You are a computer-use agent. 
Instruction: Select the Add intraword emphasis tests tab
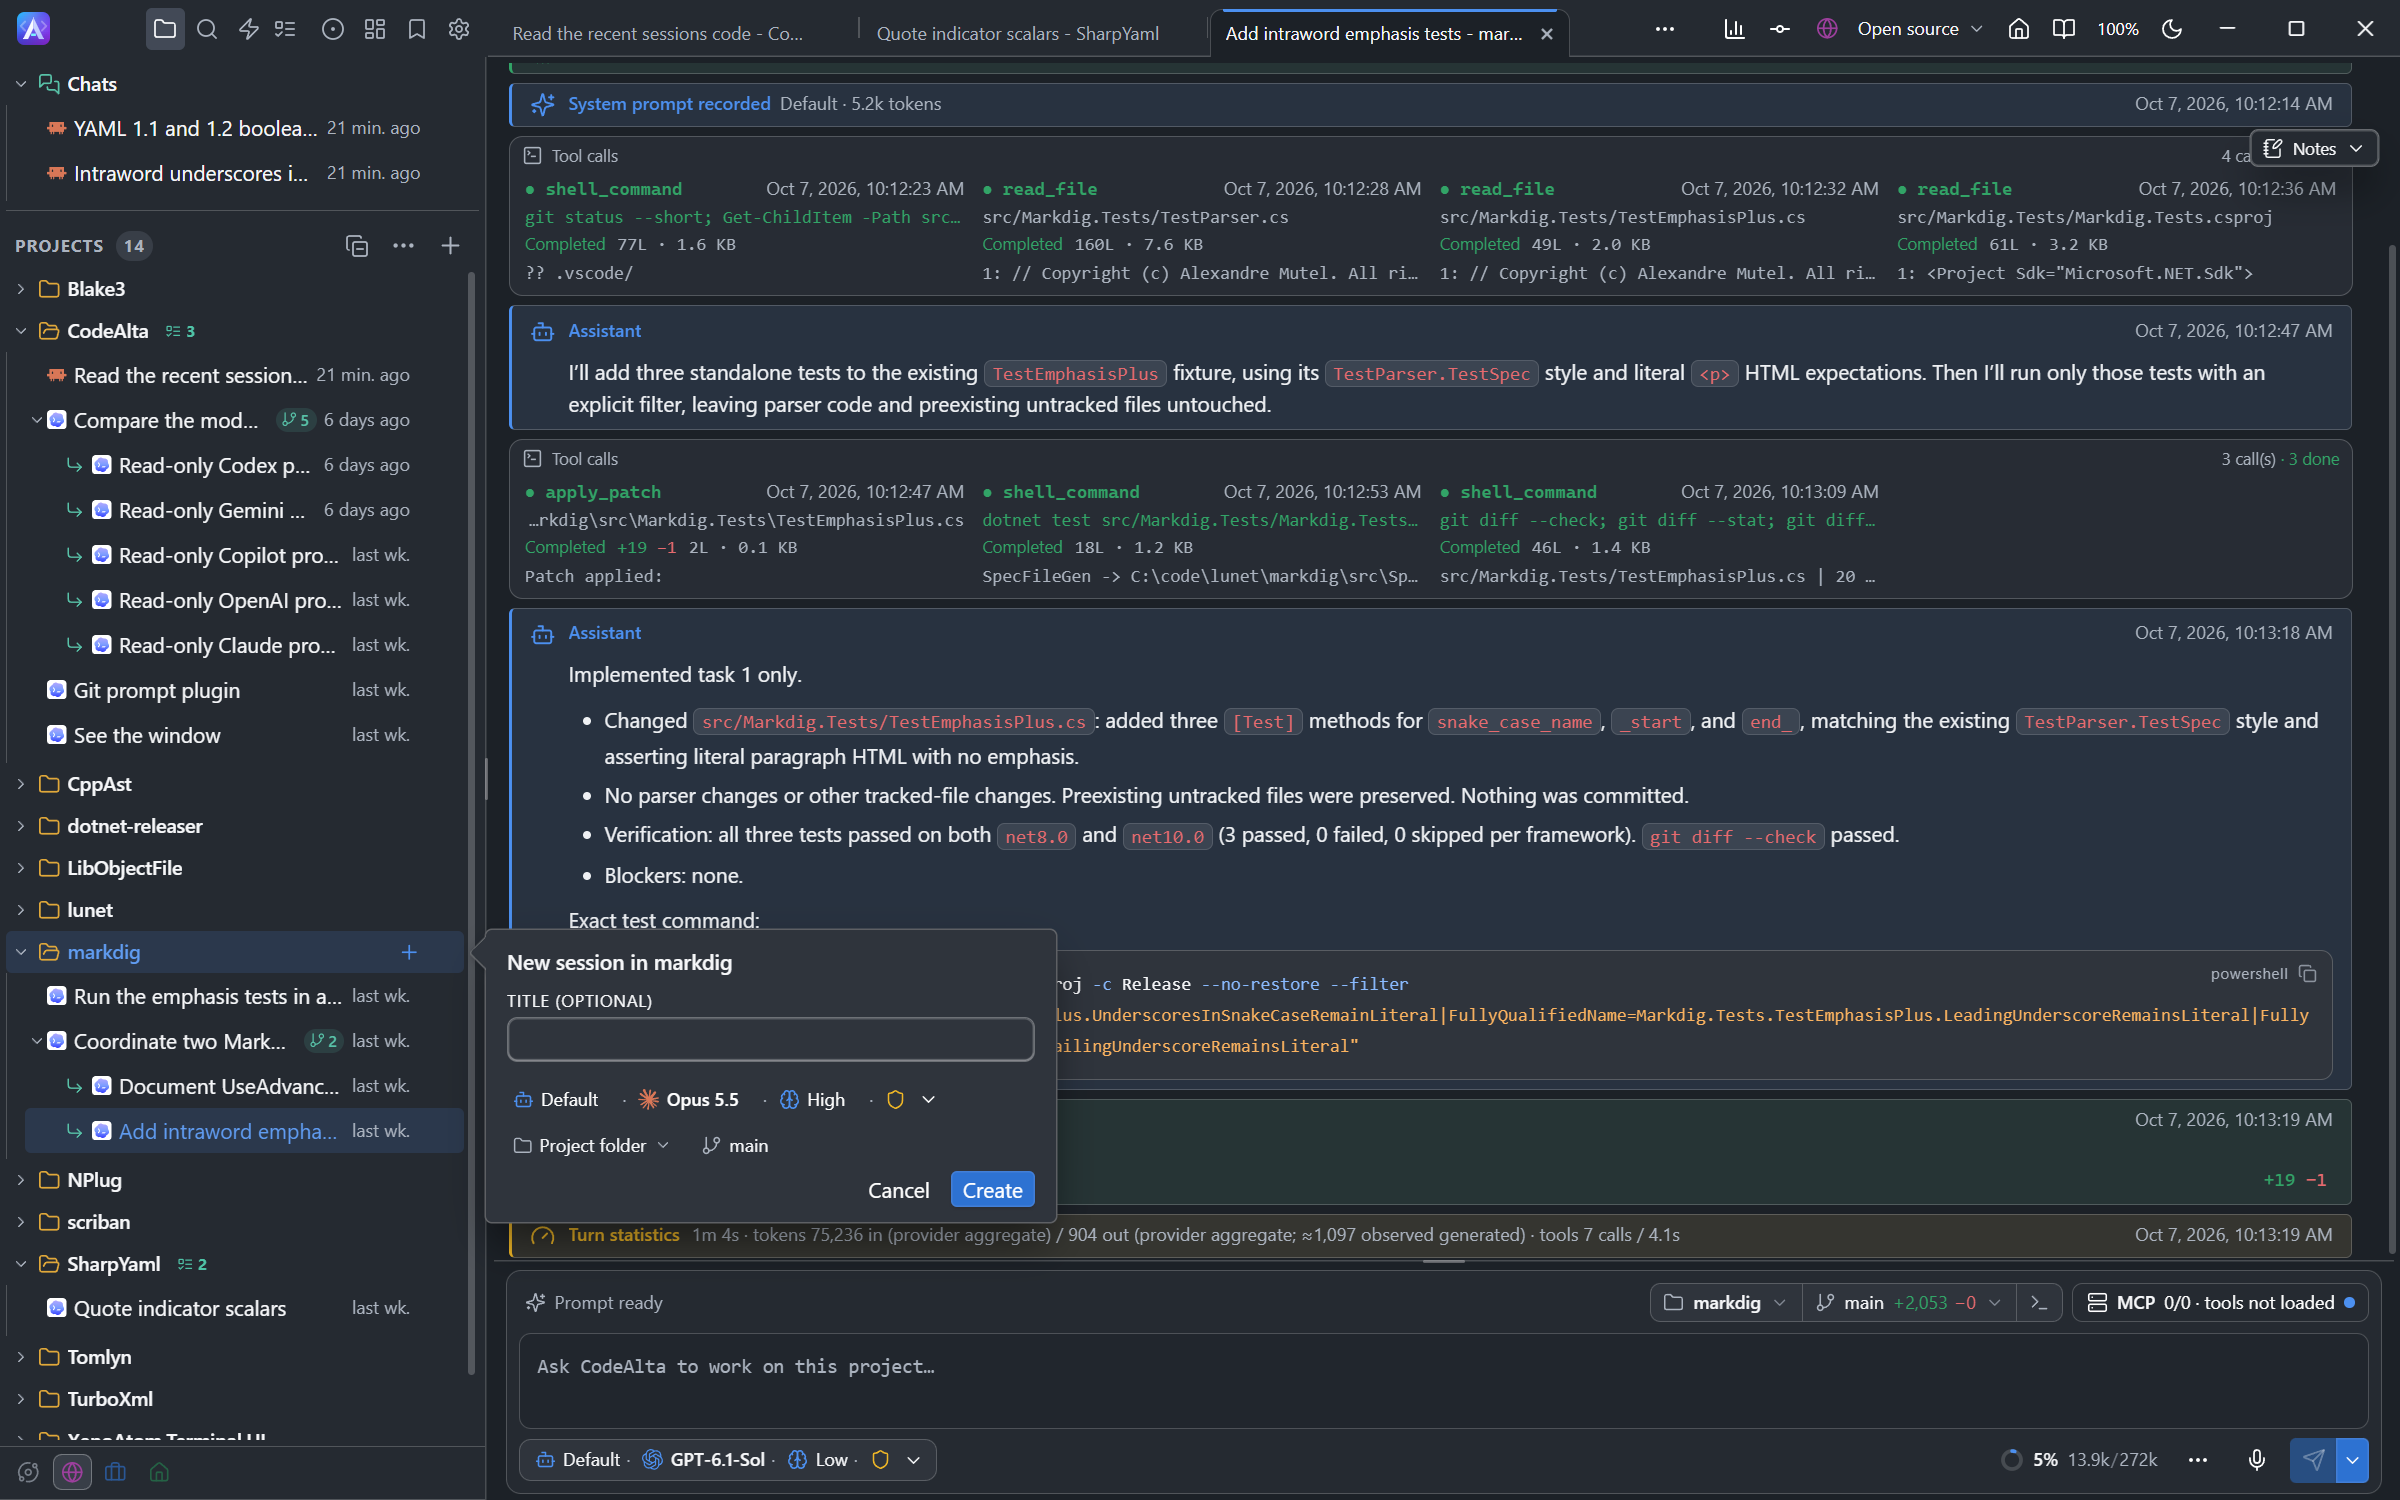tap(1374, 34)
